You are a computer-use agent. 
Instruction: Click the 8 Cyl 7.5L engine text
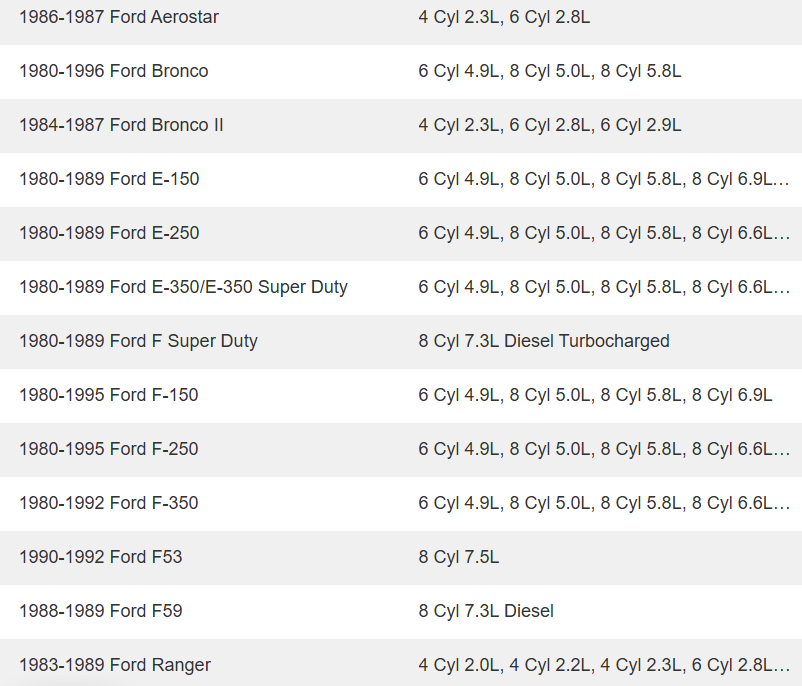point(458,557)
